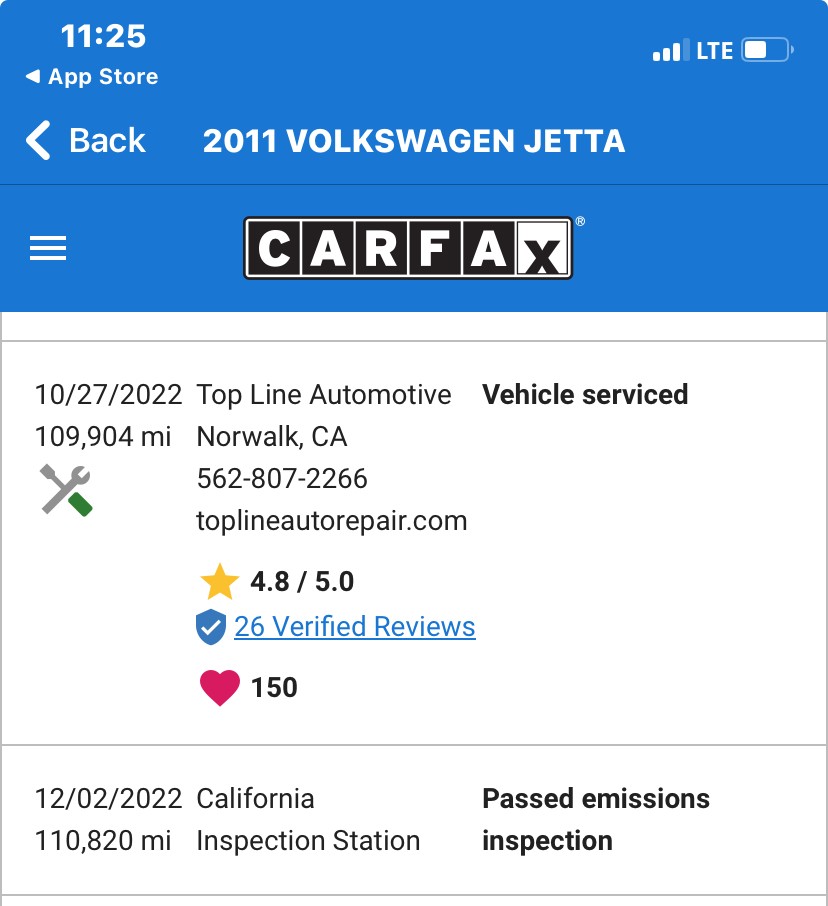Tap the 2011 VOLKSWAGEN JETTA title

(x=414, y=141)
